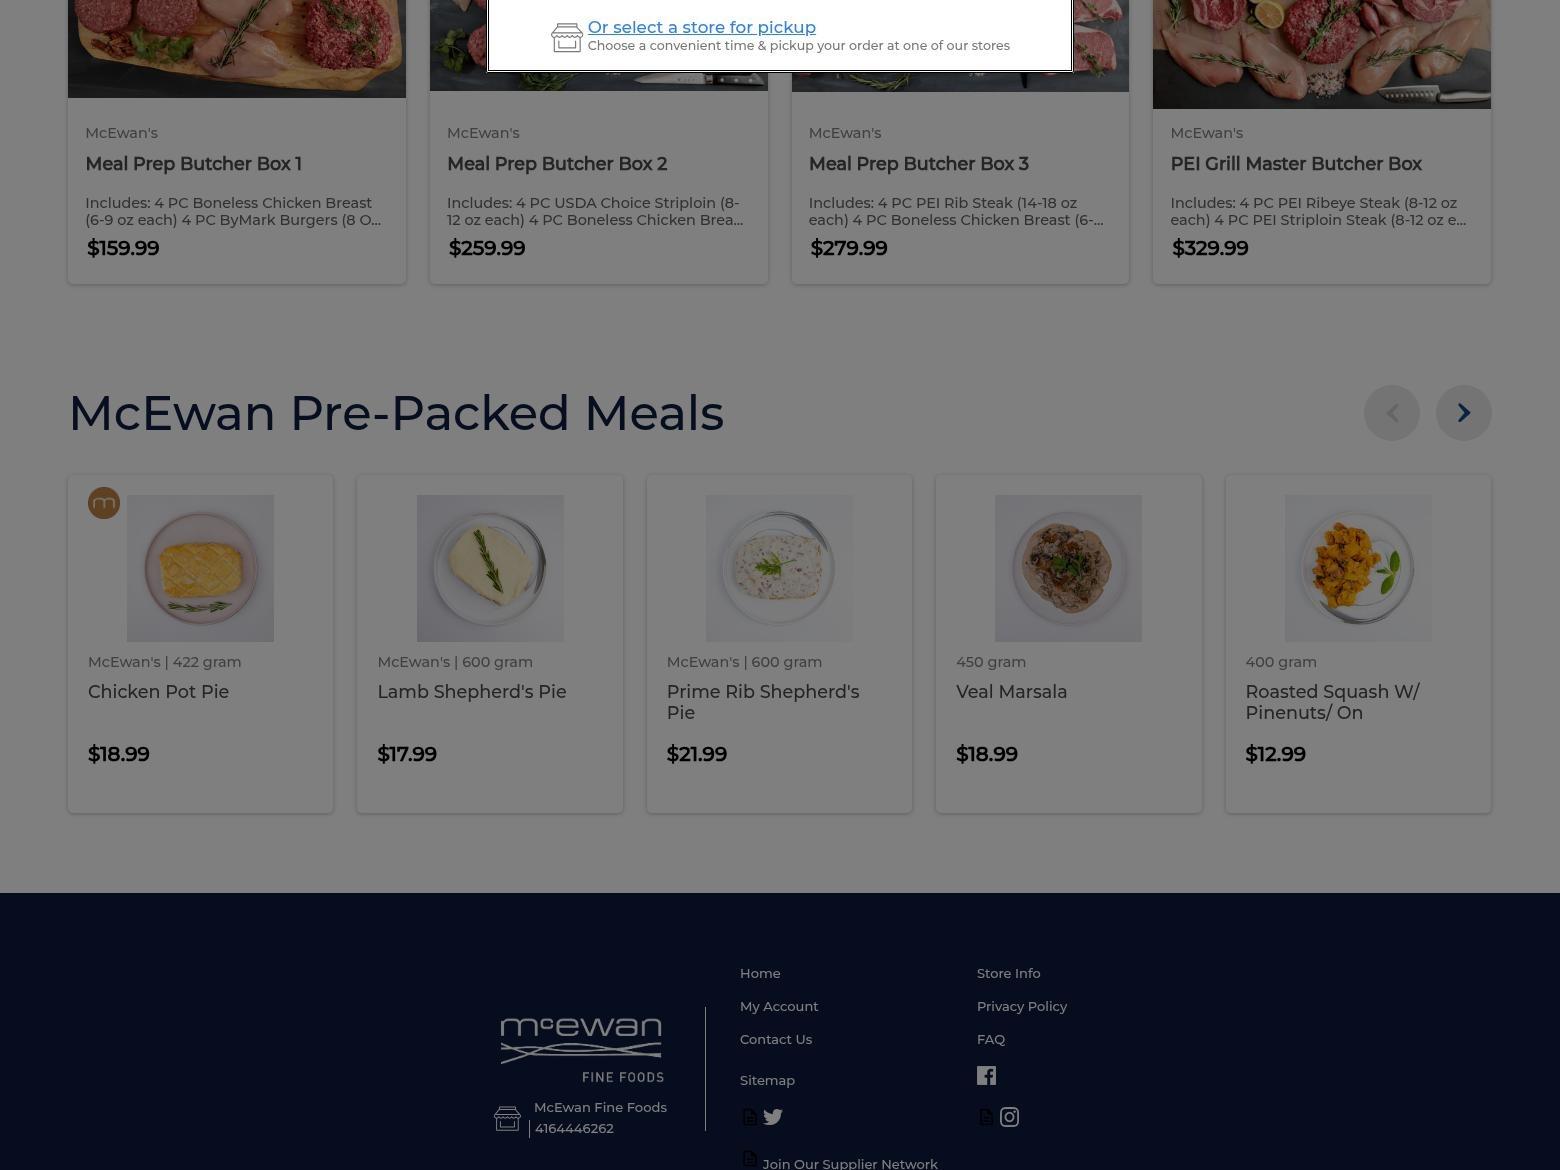Click the 'Or select a store for pickup' link
1560x1170 pixels.
tap(701, 27)
